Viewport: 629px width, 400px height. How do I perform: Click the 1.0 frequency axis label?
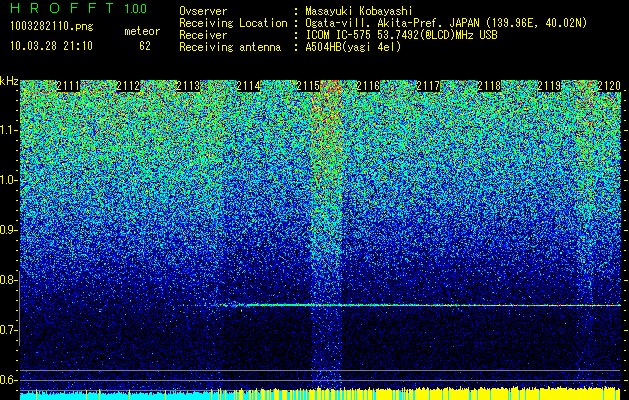(x=8, y=180)
